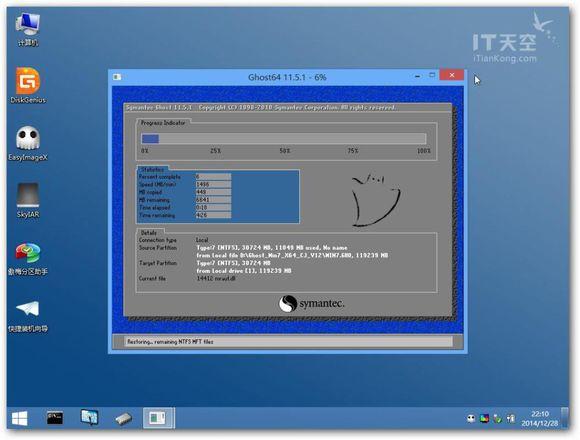
Task: Click the colorful display tray icon
Action: [484, 419]
